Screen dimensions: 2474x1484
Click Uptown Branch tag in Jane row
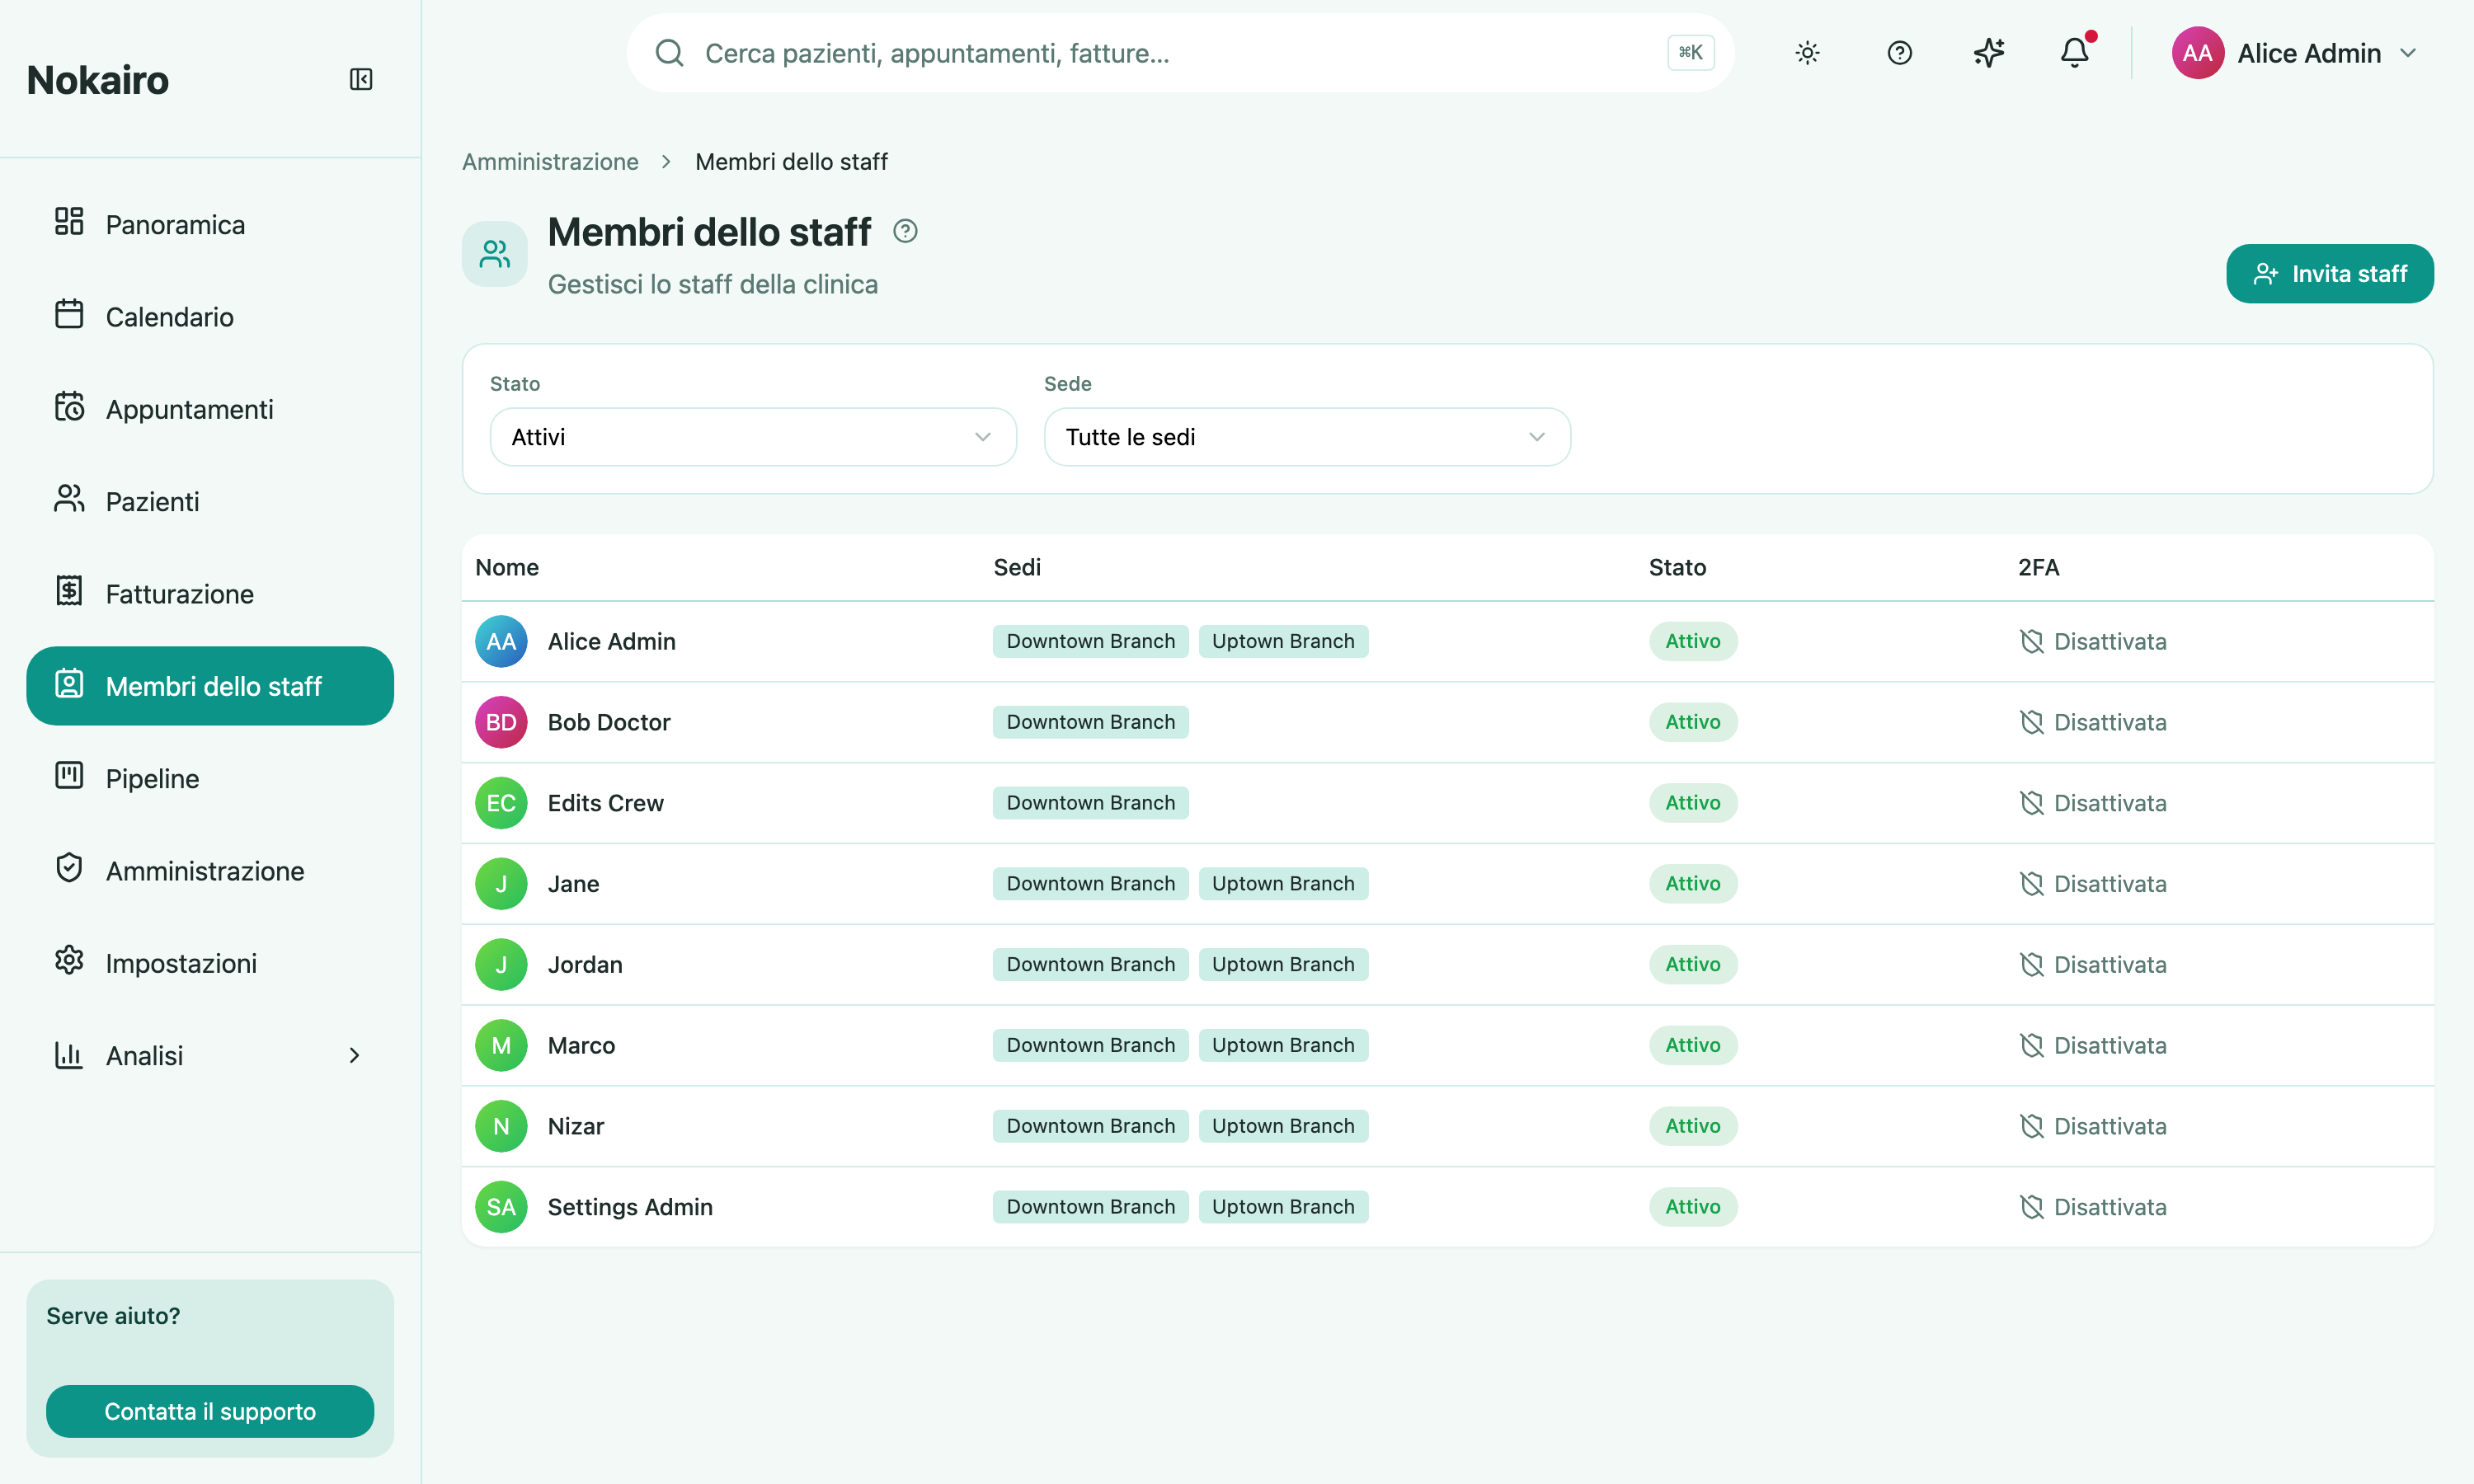[1283, 884]
